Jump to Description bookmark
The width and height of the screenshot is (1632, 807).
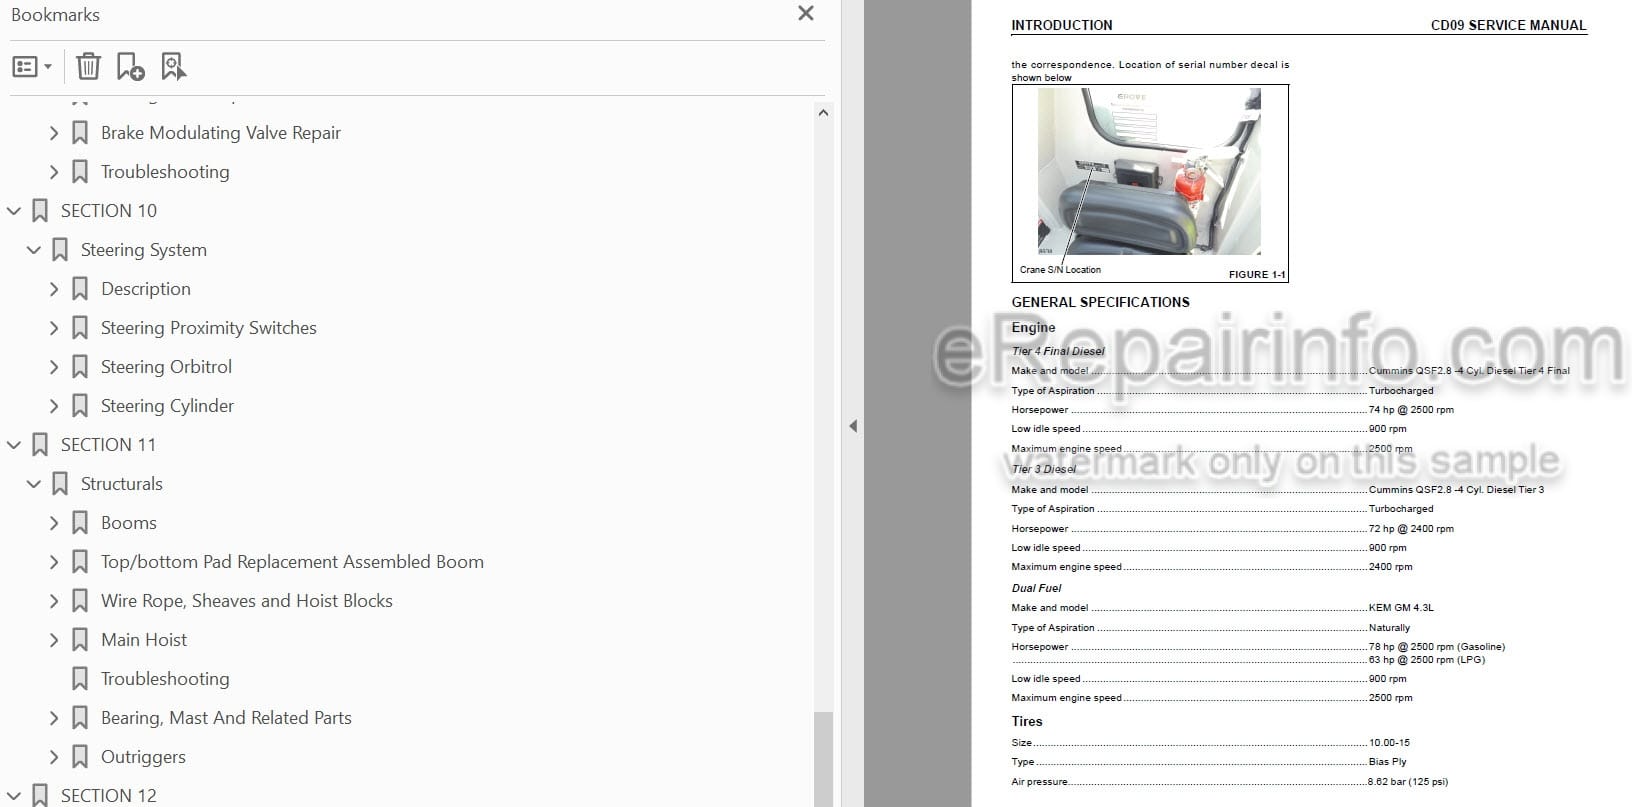click(146, 289)
